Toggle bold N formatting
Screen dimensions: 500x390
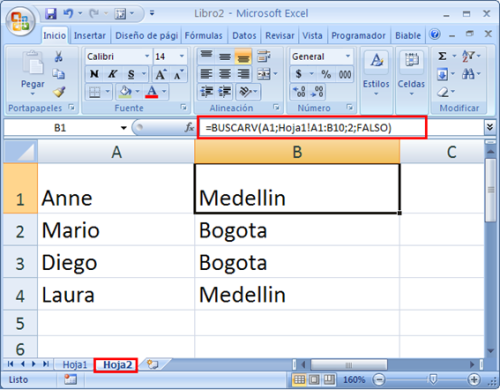94,74
